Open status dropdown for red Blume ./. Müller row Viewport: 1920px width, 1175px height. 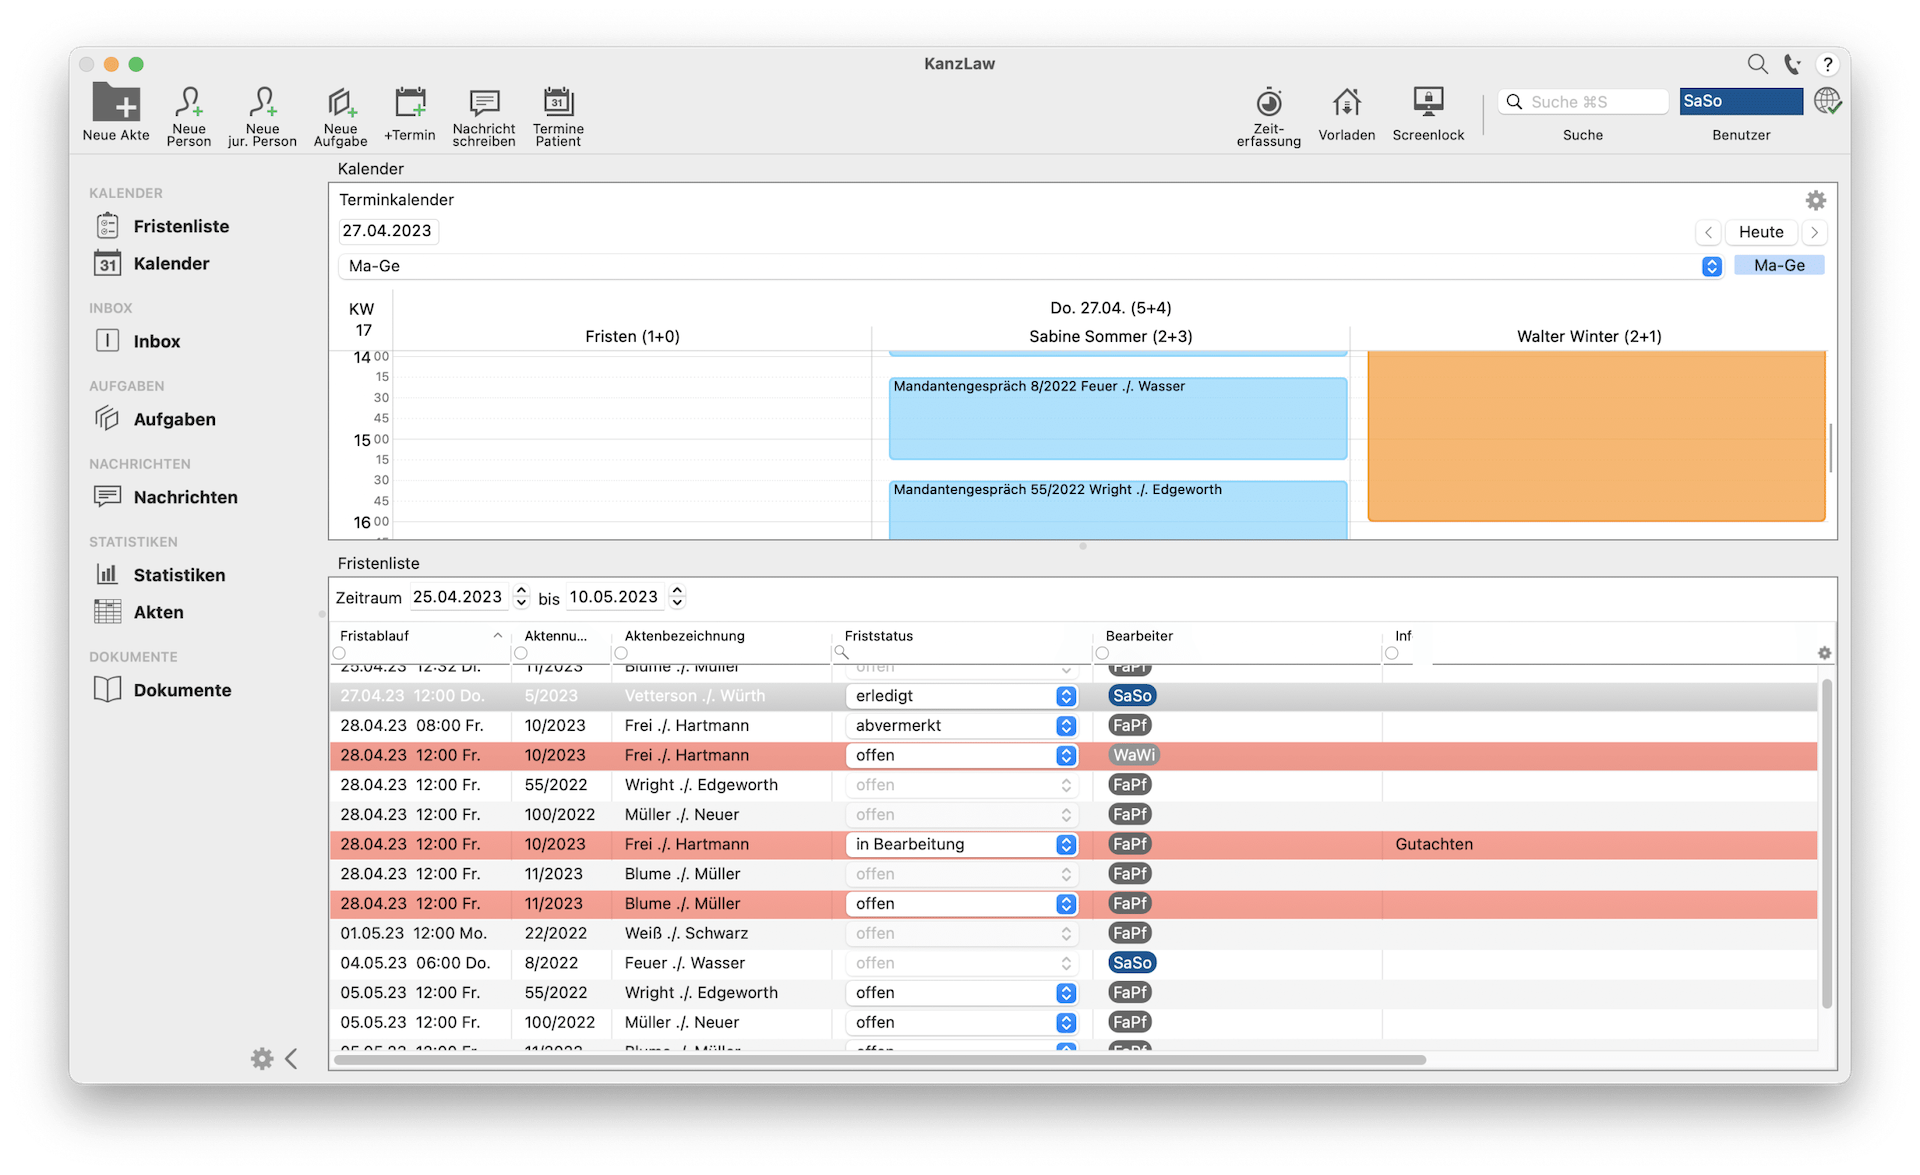click(x=962, y=904)
